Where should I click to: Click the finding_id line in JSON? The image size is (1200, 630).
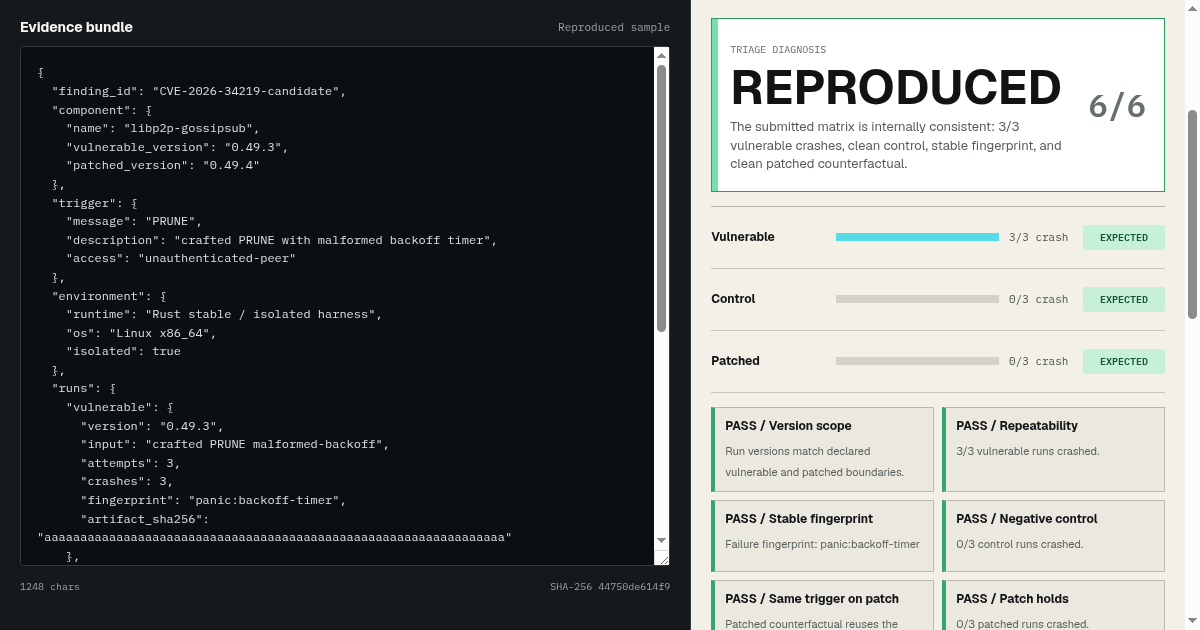[199, 91]
